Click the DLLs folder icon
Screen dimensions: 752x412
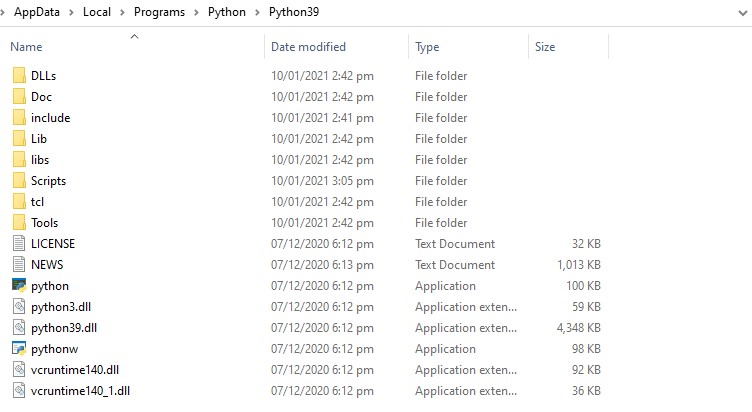[x=19, y=76]
